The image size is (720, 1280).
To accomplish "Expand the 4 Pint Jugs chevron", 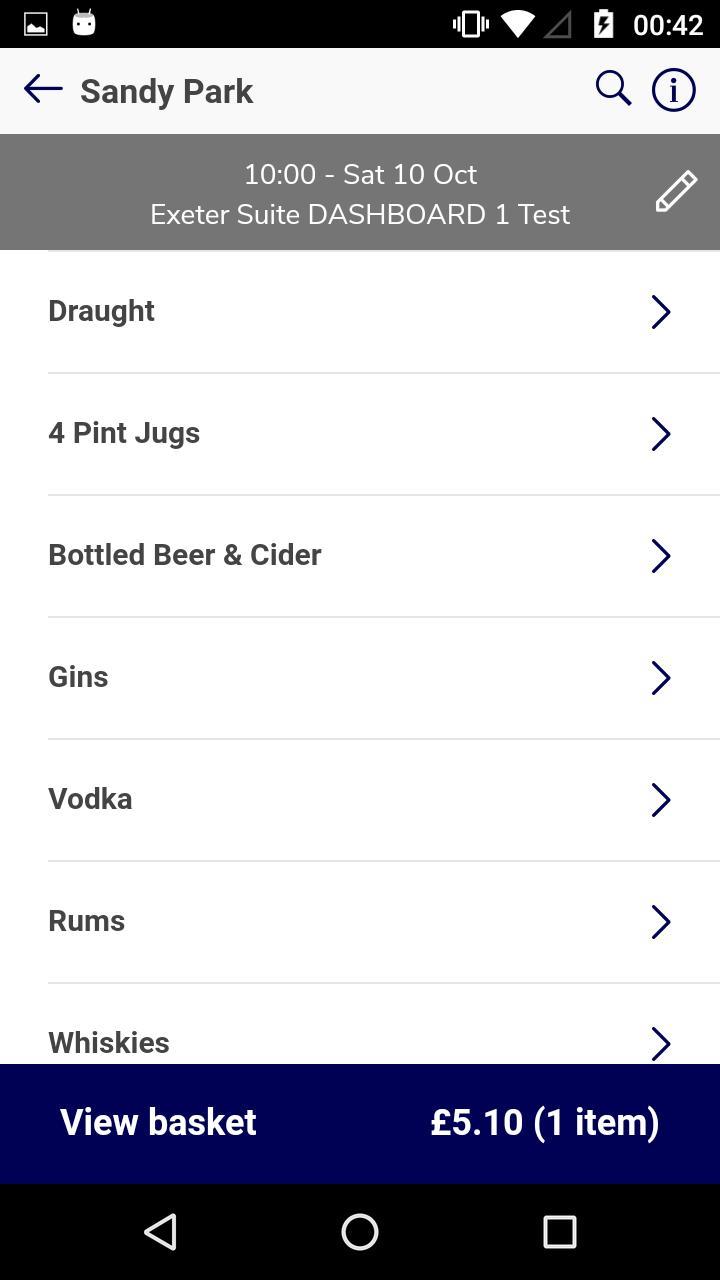I will pyautogui.click(x=660, y=434).
